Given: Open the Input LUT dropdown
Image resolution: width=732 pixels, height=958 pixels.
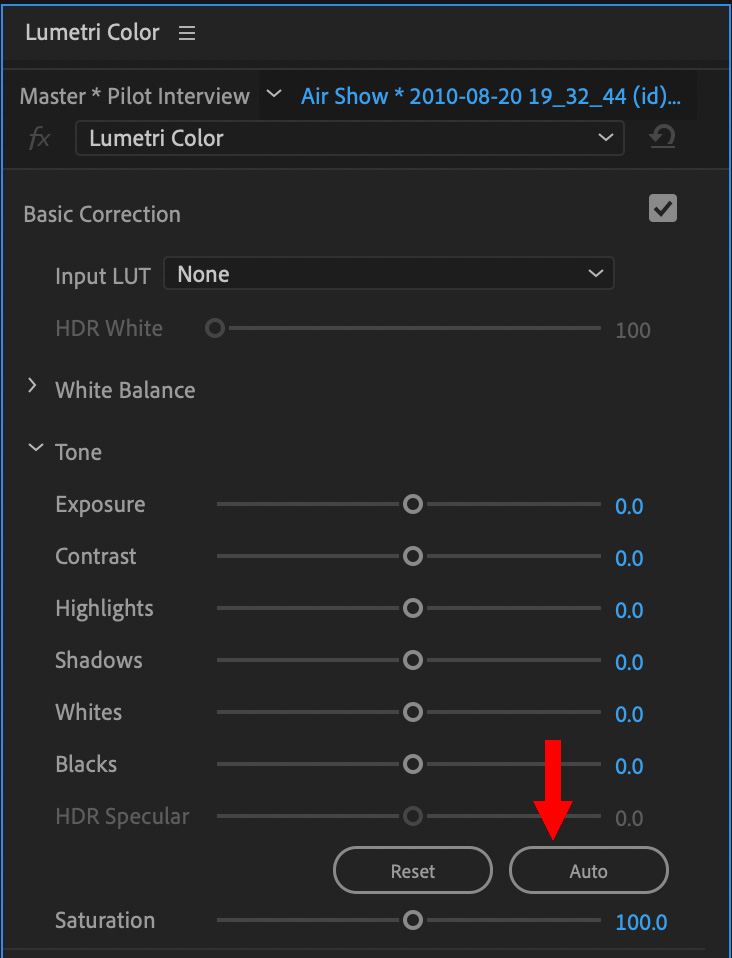Looking at the screenshot, I should point(389,273).
